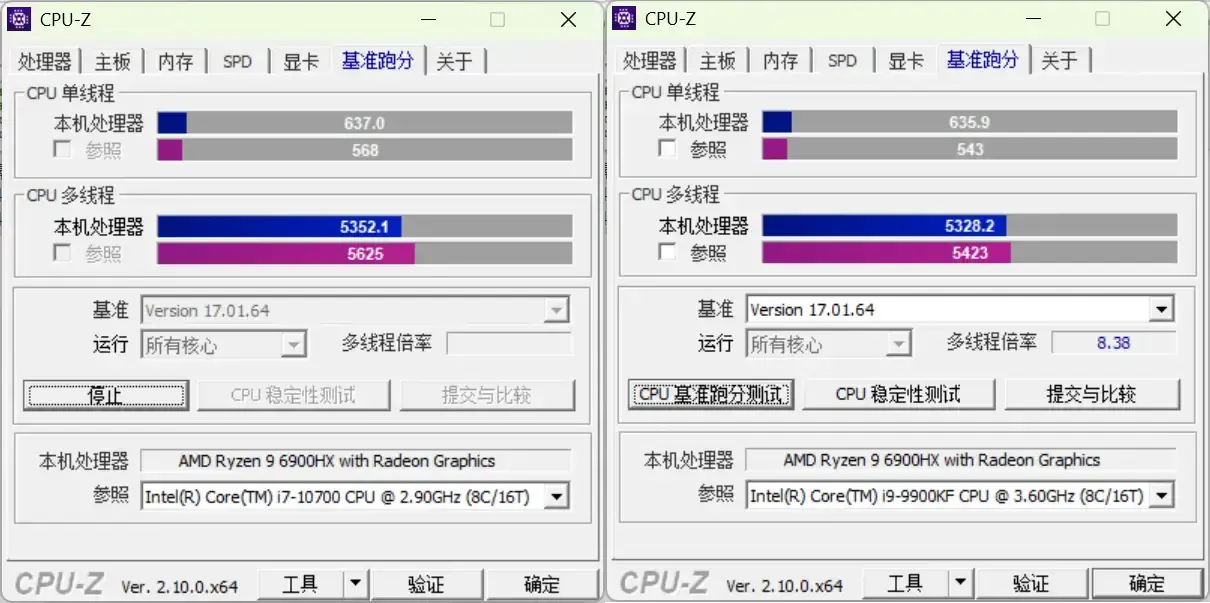Expand reference CPU i9-9900KF dropdown
Viewport: 1210px width, 603px height.
point(1162,495)
